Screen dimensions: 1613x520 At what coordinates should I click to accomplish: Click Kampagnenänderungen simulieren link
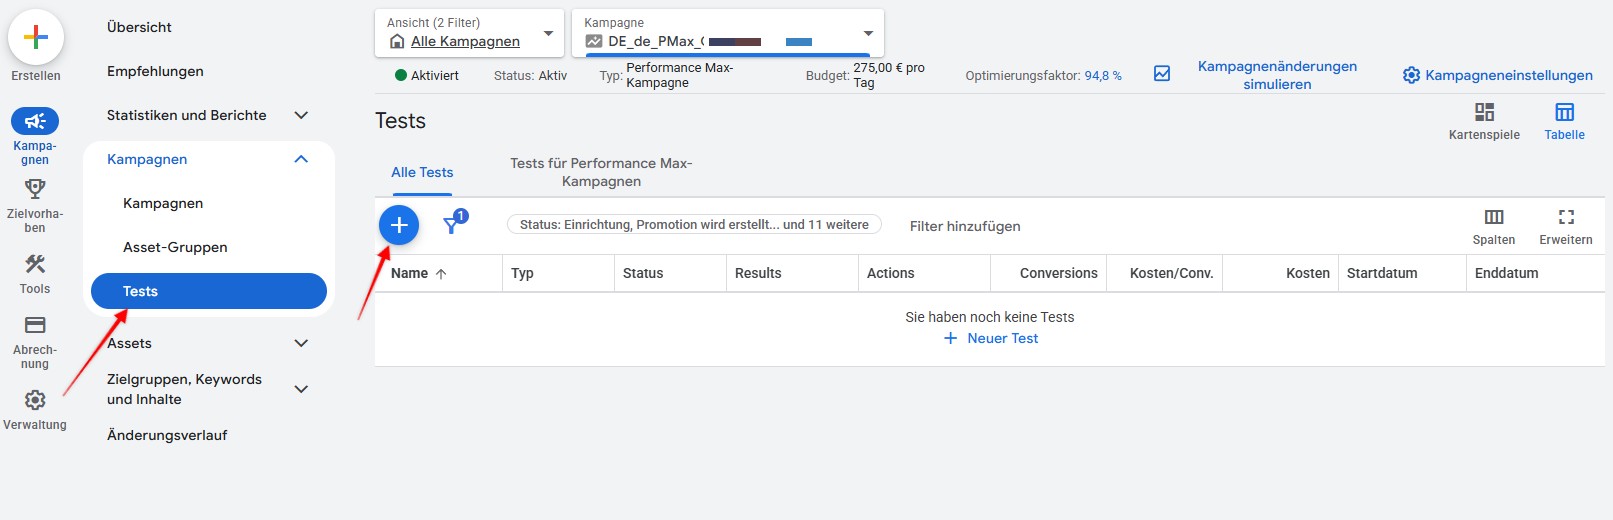click(1277, 75)
